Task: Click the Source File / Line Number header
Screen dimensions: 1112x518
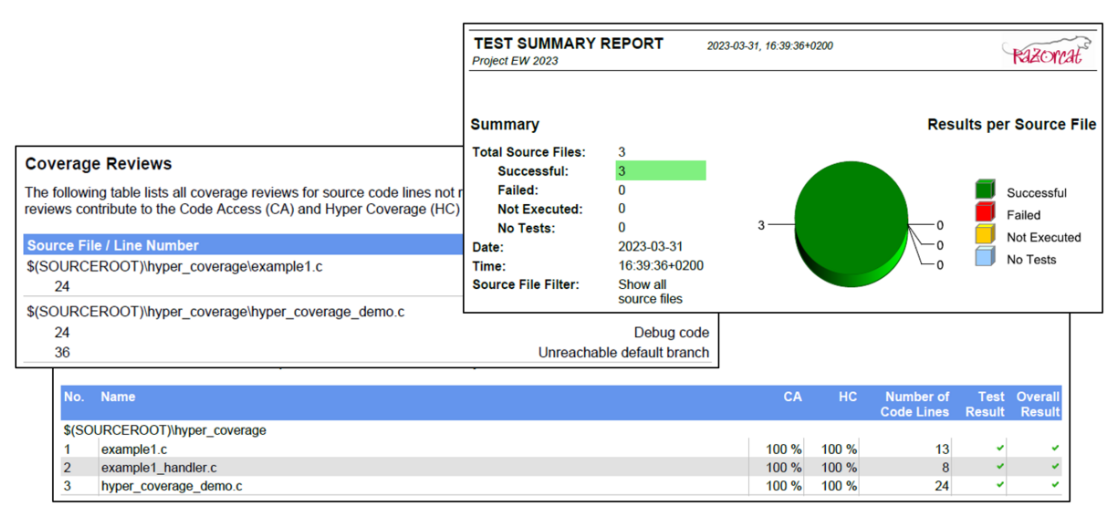Action: pos(113,245)
